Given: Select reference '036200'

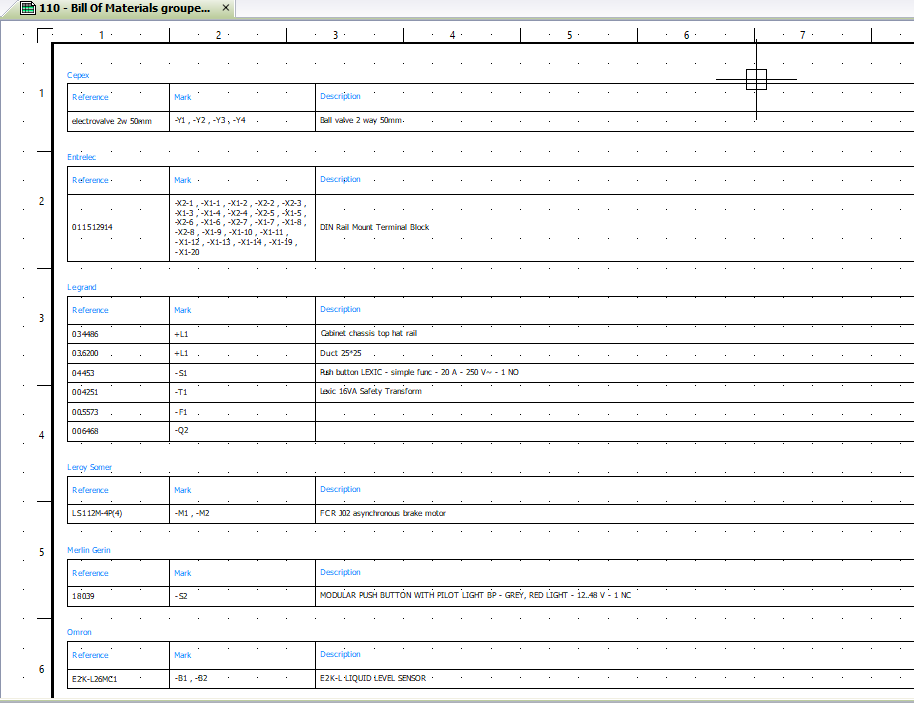Looking at the screenshot, I should click(85, 353).
